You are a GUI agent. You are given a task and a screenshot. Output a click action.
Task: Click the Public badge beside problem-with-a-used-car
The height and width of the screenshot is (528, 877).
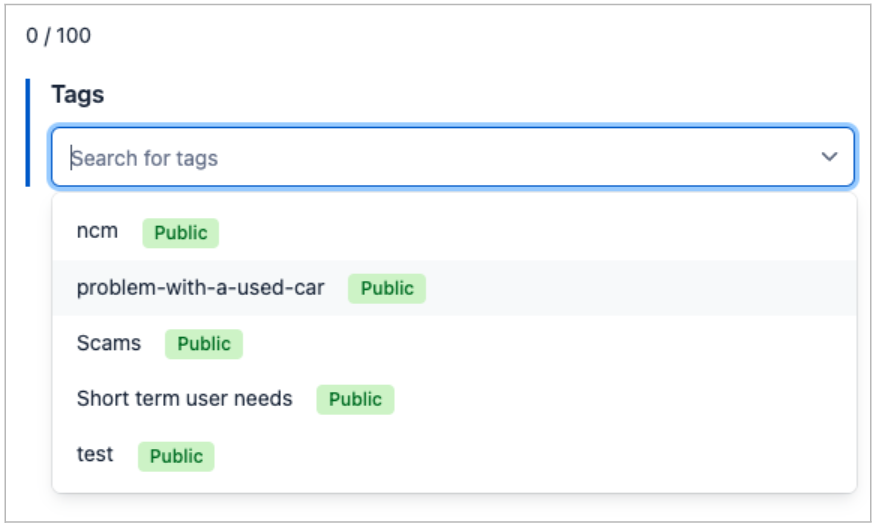[387, 289]
